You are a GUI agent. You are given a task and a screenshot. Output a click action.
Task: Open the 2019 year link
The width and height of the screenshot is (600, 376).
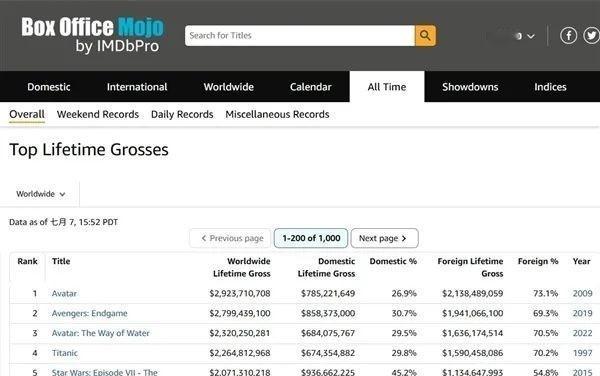[582, 313]
